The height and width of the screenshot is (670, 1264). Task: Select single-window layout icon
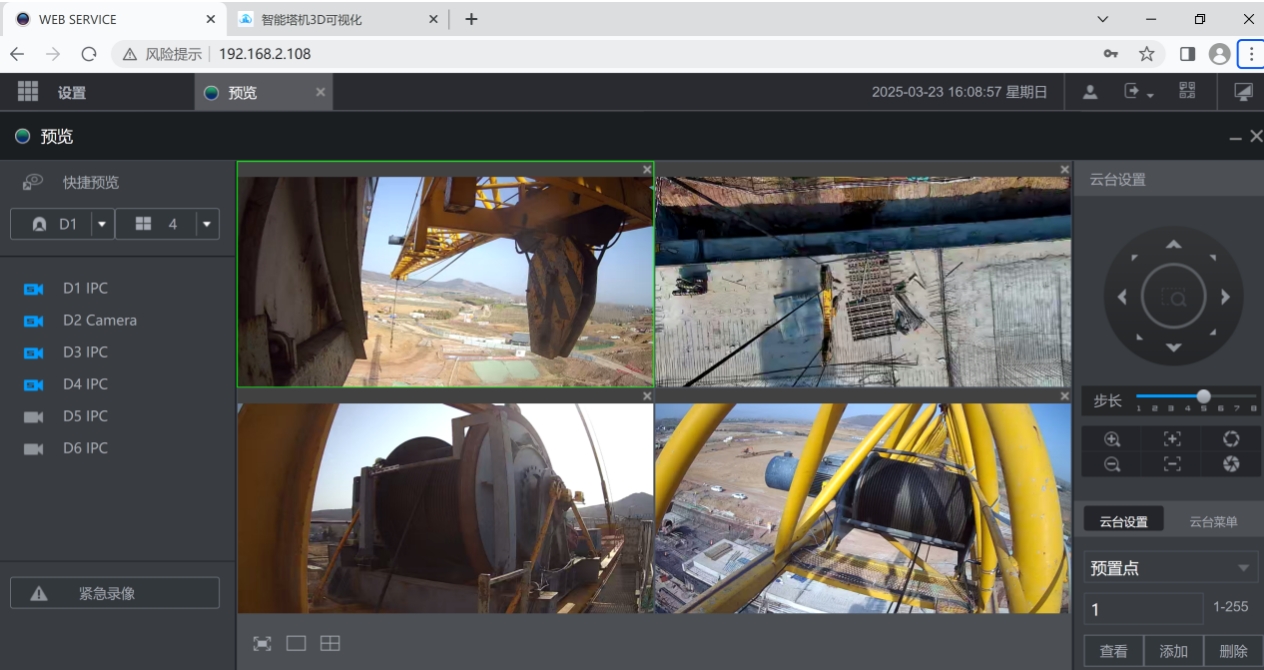pyautogui.click(x=296, y=644)
